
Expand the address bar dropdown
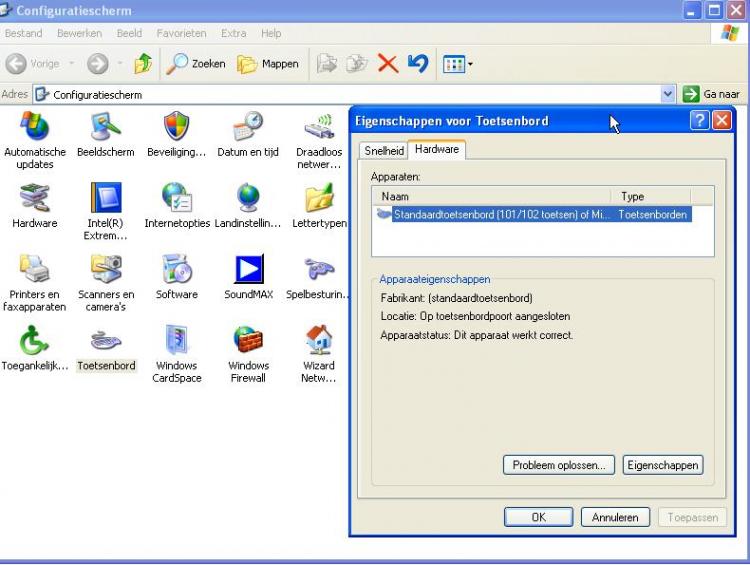coord(668,94)
